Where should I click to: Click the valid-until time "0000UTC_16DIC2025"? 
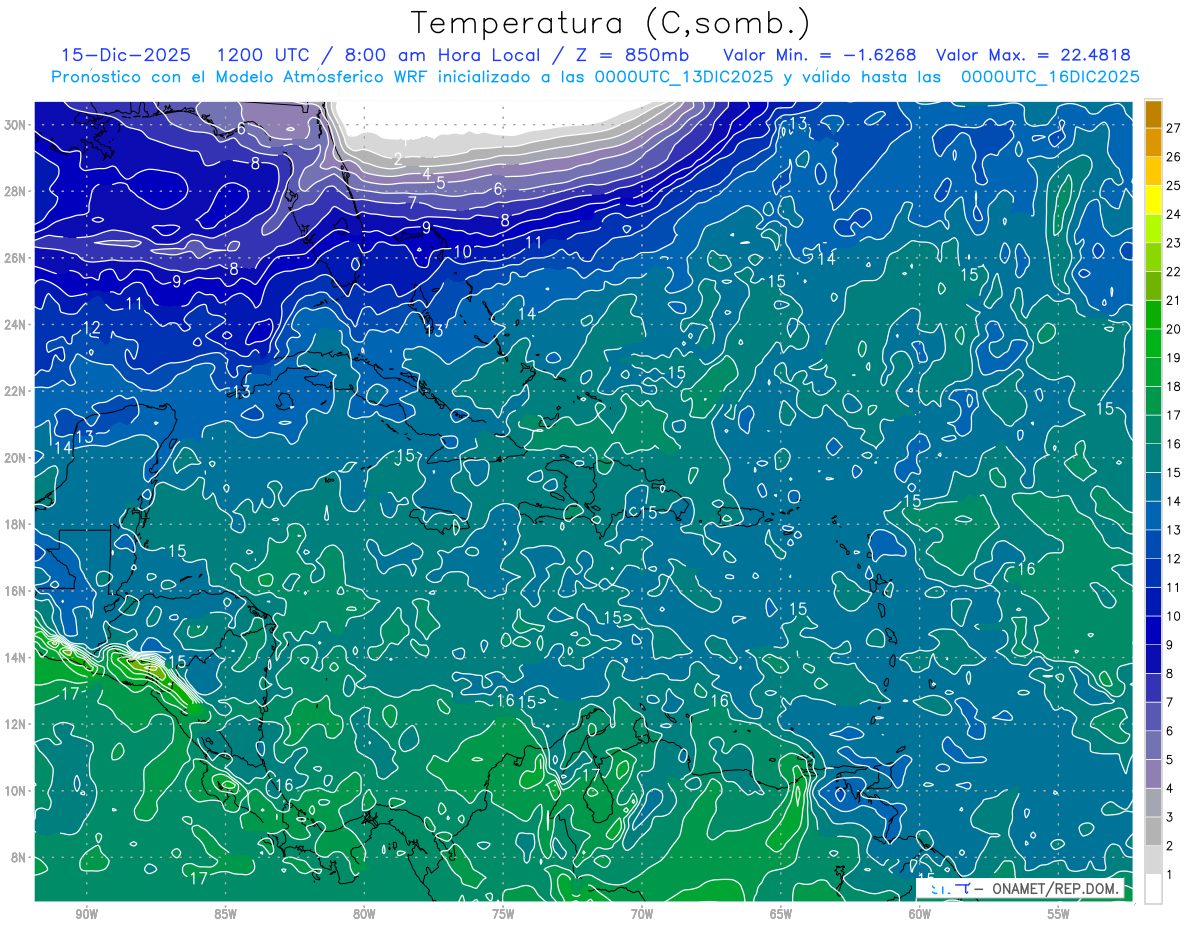point(1050,77)
